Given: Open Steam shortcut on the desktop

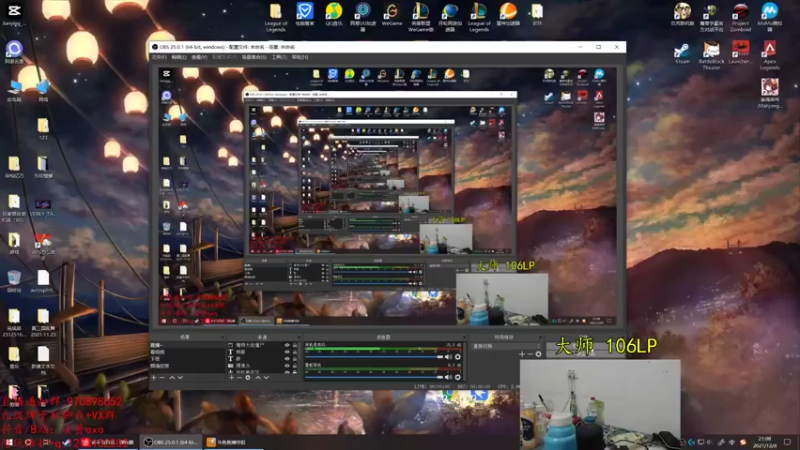Looking at the screenshot, I should 682,54.
